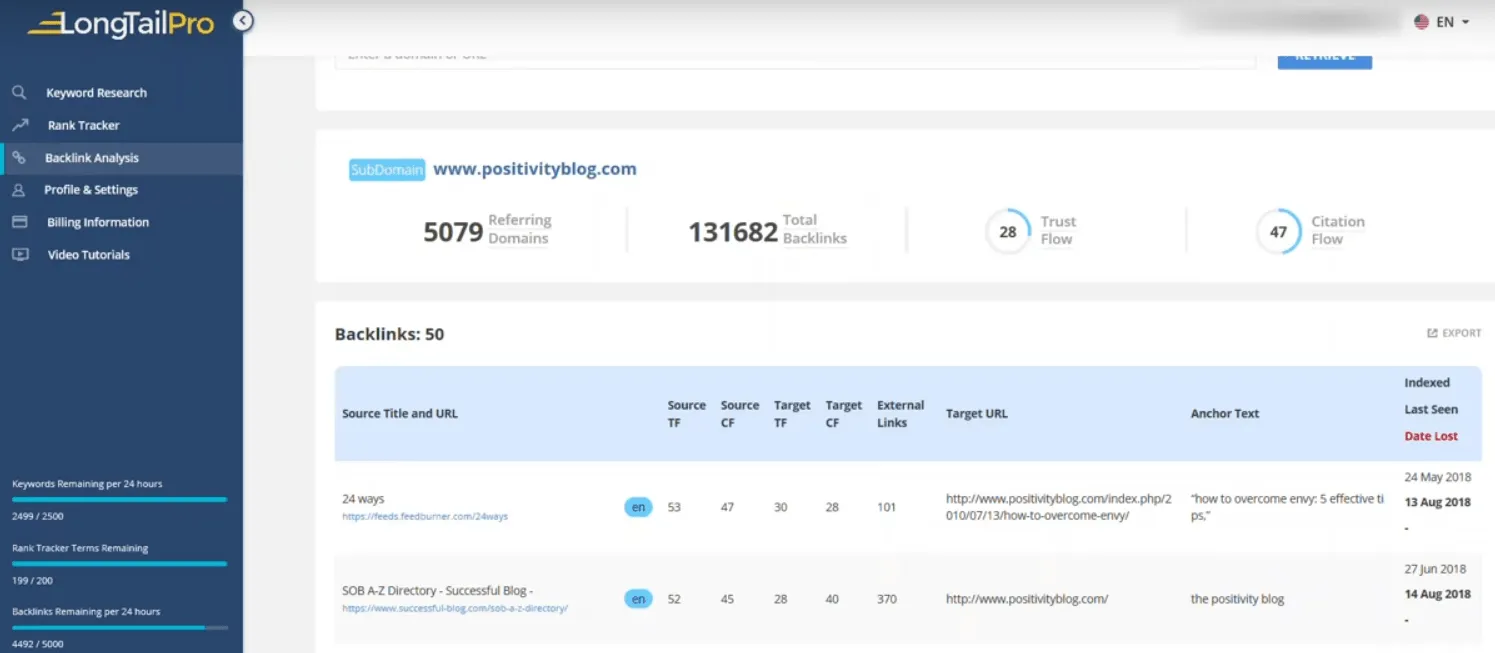Open the Rank Tracker menu item

(x=83, y=125)
